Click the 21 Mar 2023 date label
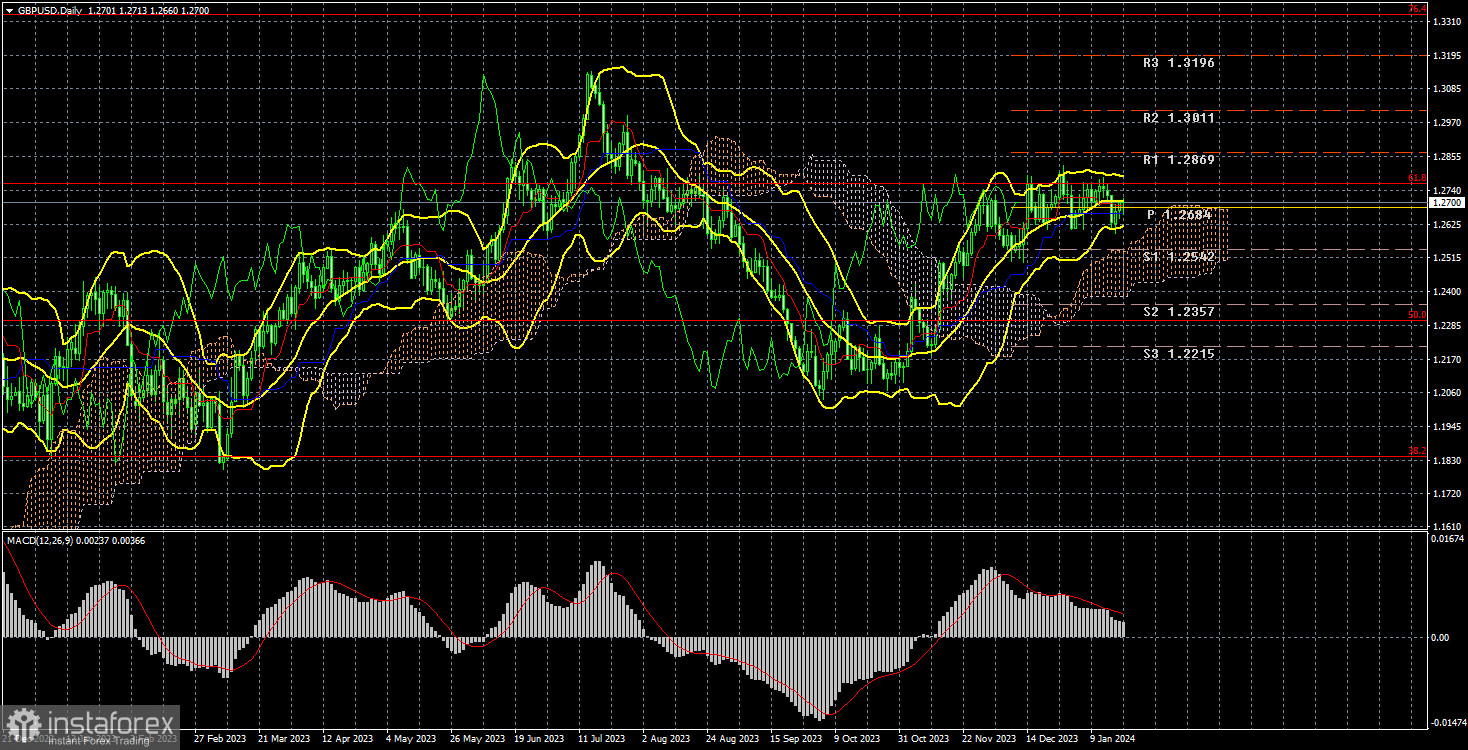1468x750 pixels. click(x=283, y=739)
